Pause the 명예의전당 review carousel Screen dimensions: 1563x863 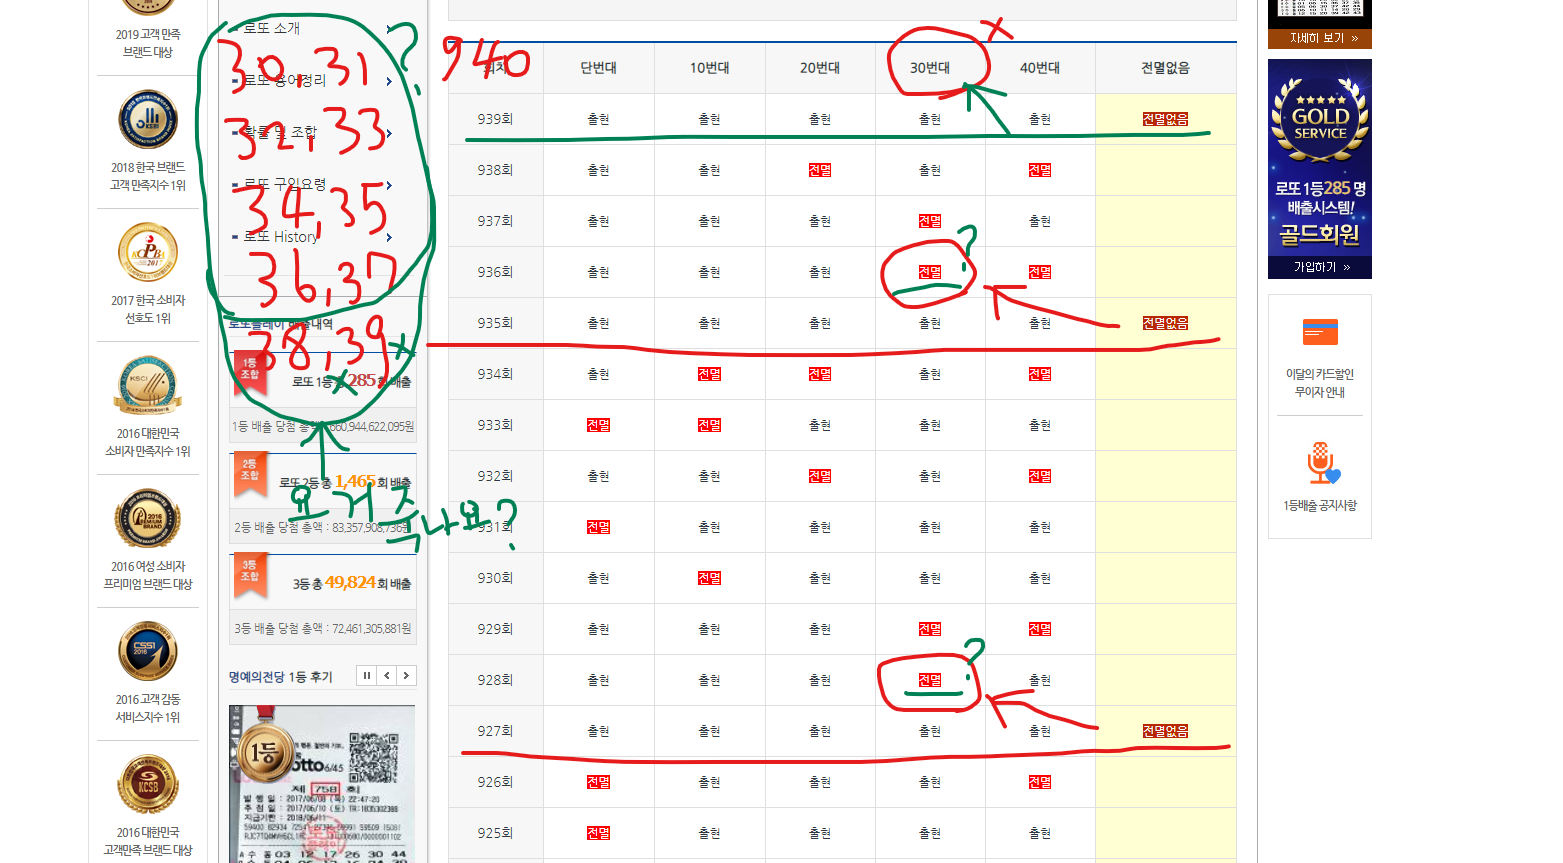tap(367, 676)
